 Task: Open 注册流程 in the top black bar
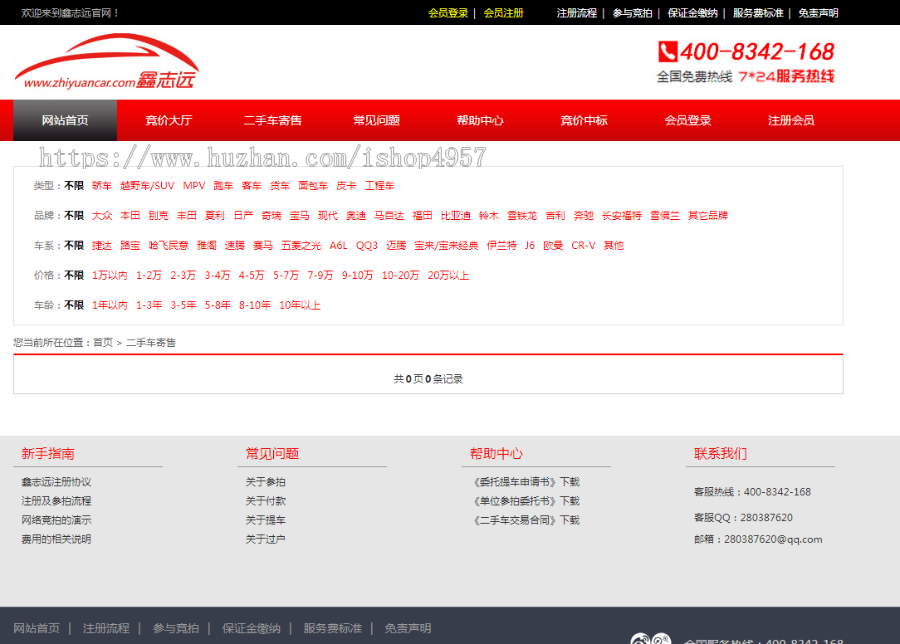click(x=576, y=13)
